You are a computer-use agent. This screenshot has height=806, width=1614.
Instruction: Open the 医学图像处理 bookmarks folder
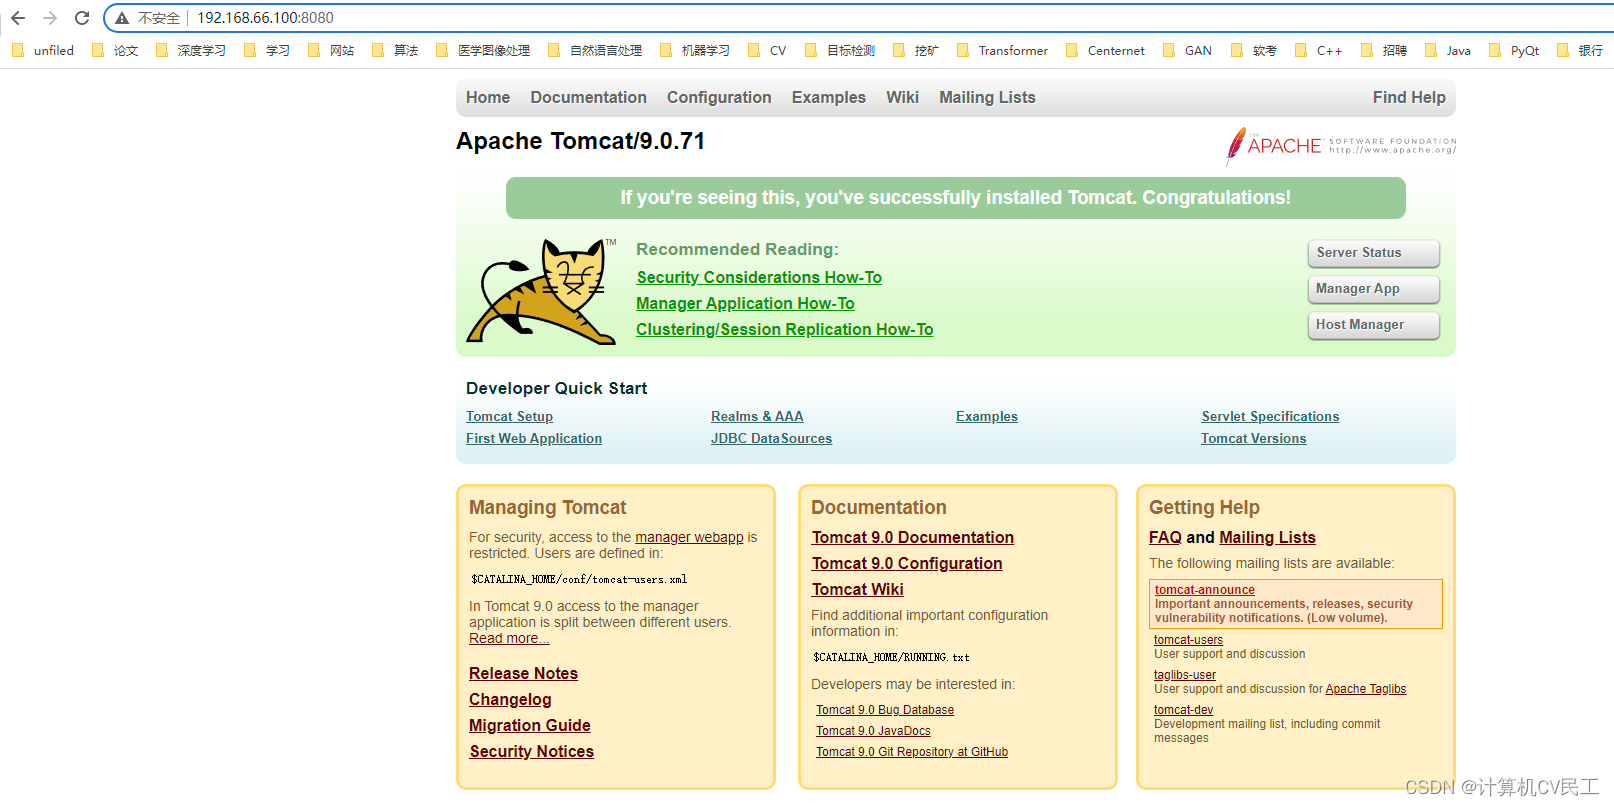pos(482,50)
